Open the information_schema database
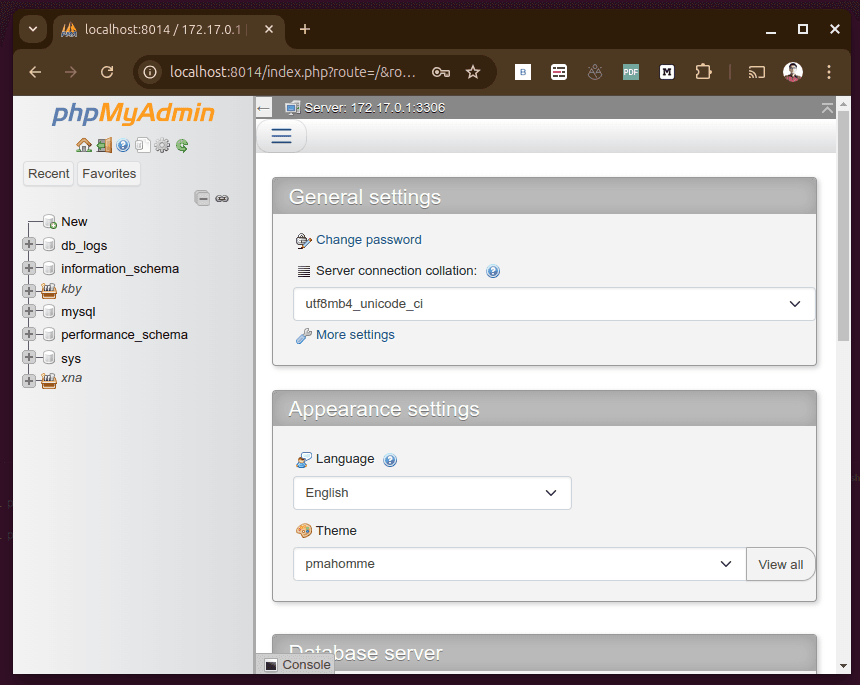Image resolution: width=860 pixels, height=685 pixels. tap(120, 269)
